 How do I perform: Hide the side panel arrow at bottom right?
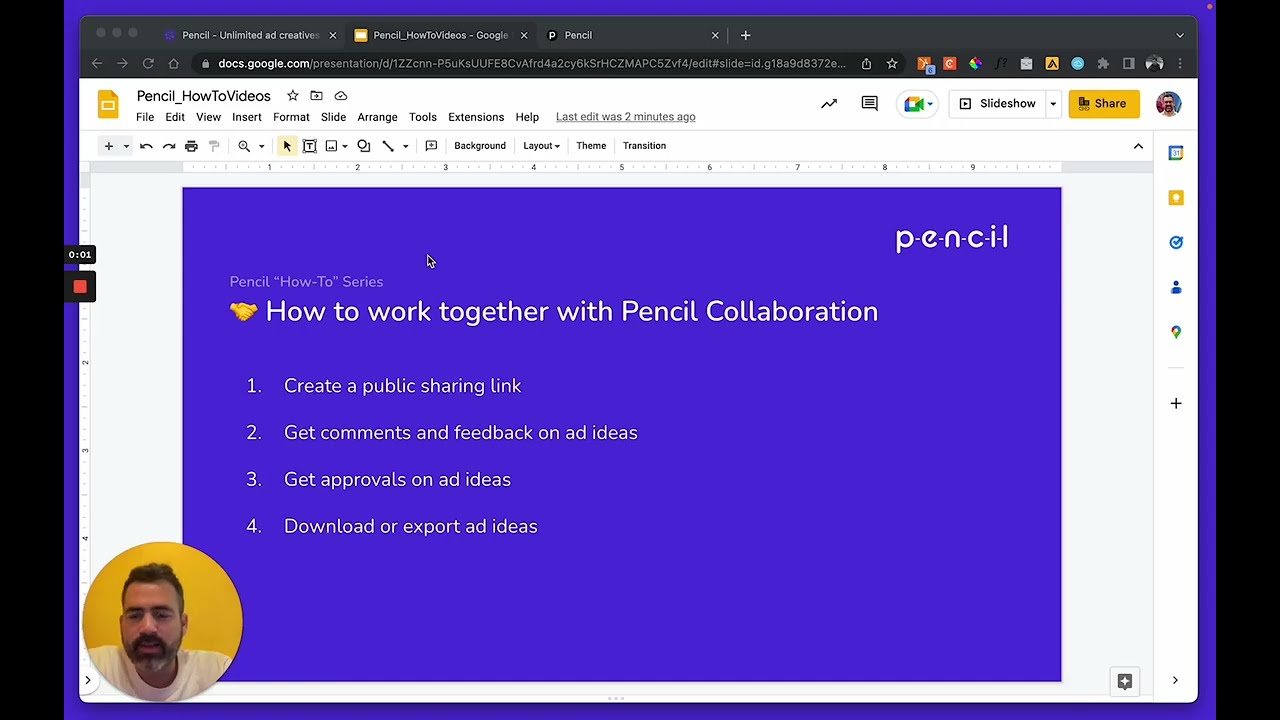[1175, 681]
